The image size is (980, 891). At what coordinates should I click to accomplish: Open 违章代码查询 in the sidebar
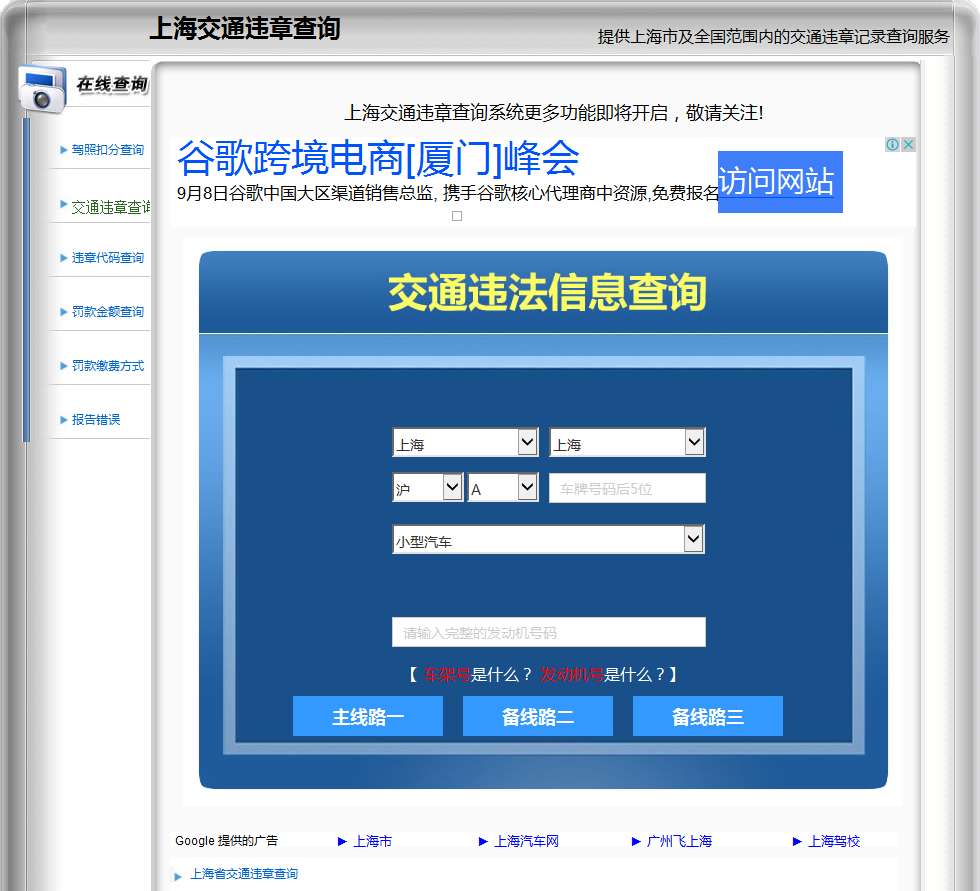108,258
